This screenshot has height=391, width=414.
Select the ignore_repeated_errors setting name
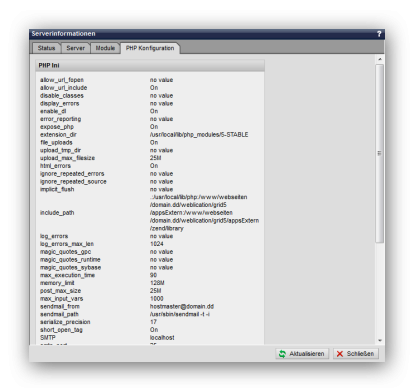(72, 174)
